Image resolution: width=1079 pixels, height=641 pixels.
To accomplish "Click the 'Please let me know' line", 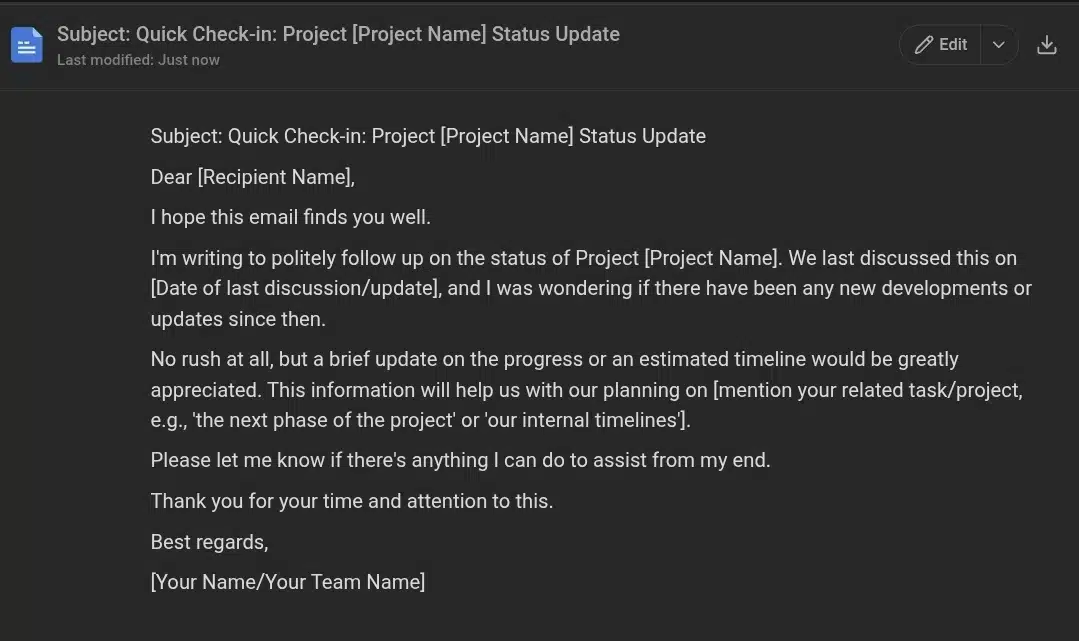I will pyautogui.click(x=460, y=460).
